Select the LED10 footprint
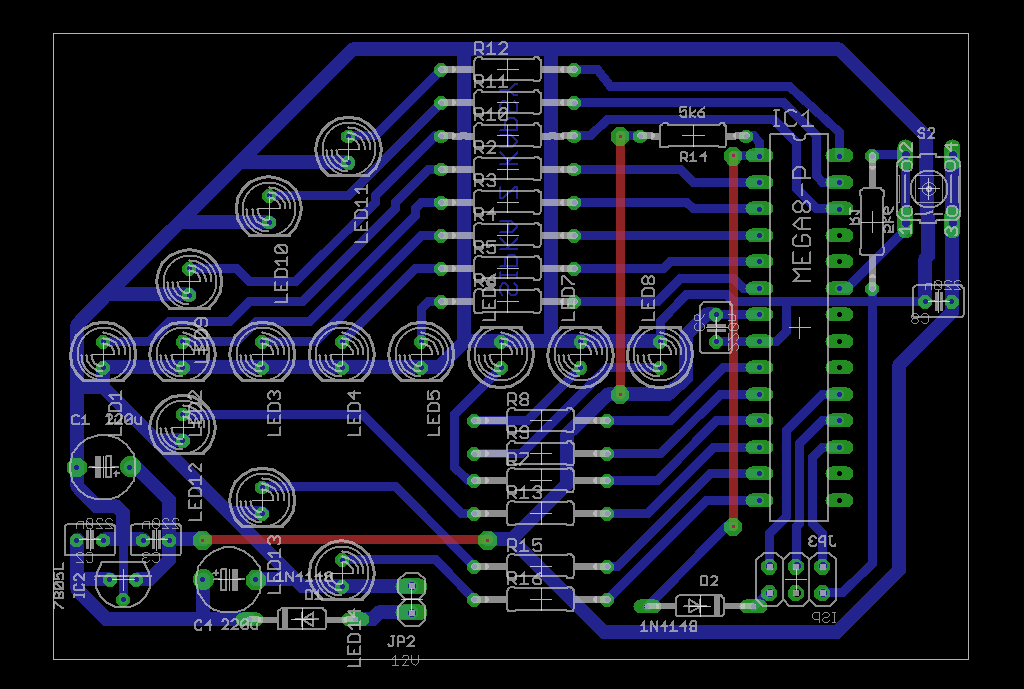 pyautogui.click(x=268, y=207)
